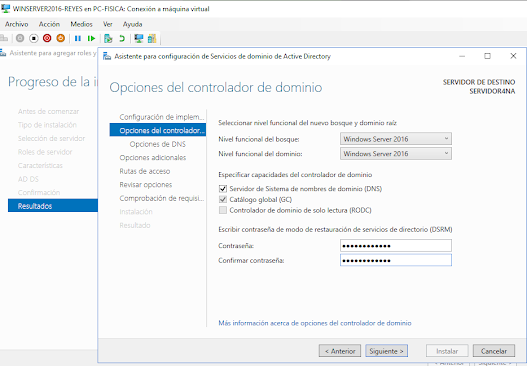Click the Share/resources toolbar icon
This screenshot has width=527, height=366.
pos(152,38)
